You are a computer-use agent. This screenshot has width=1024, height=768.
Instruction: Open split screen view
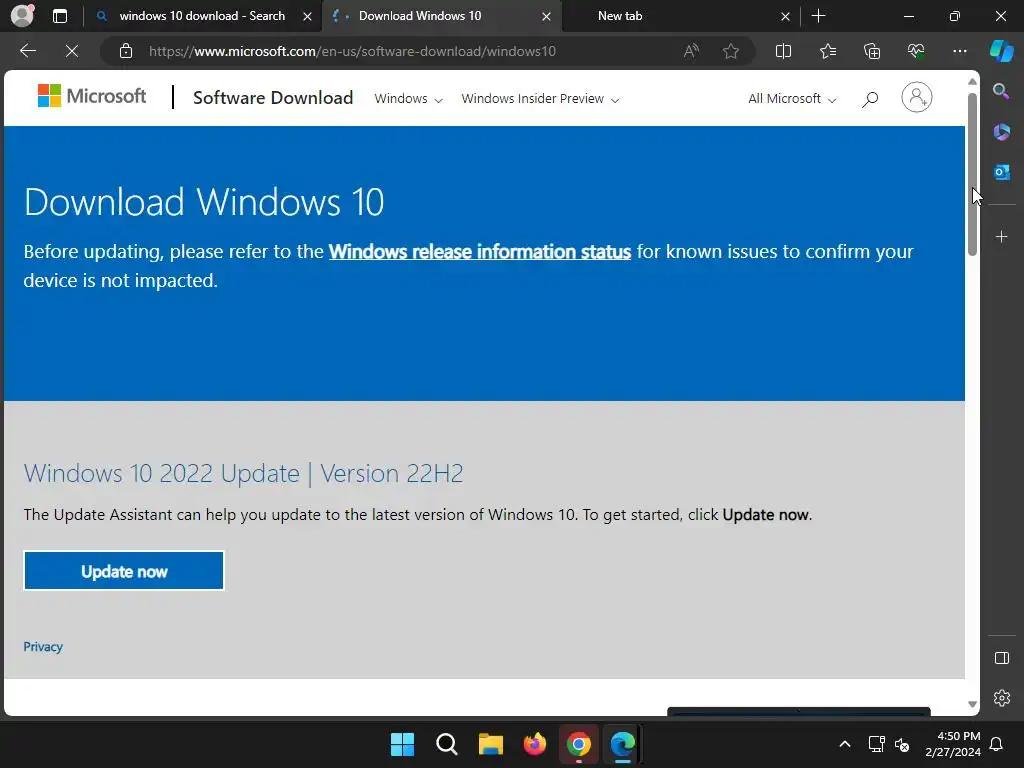[783, 51]
